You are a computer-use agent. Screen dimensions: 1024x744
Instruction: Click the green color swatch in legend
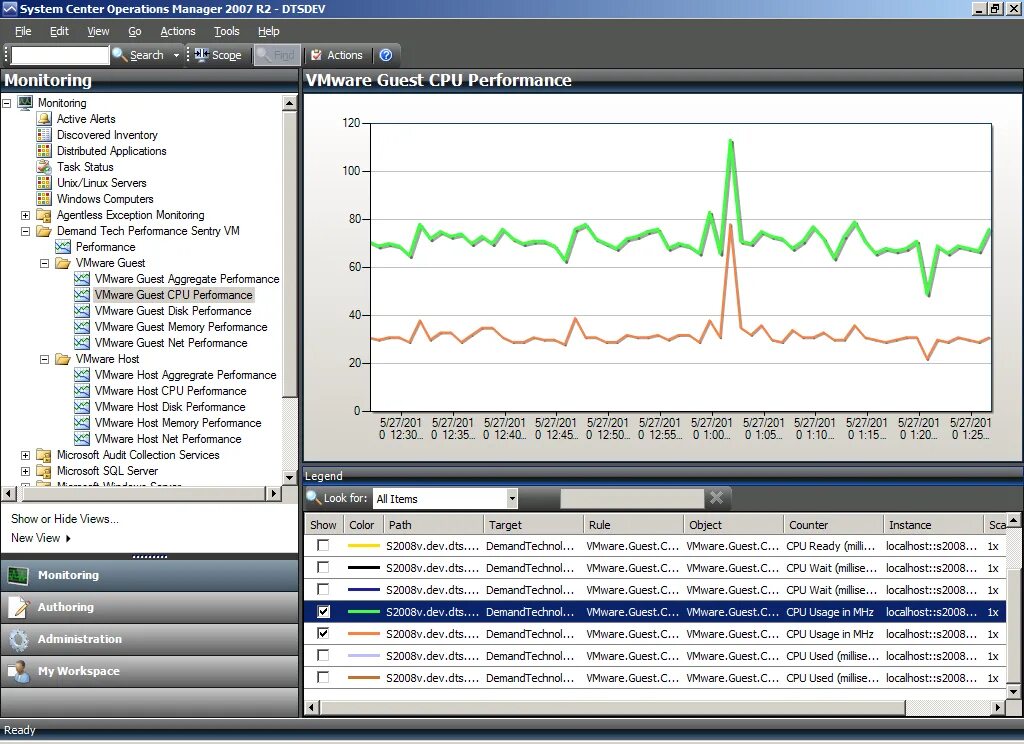tap(364, 612)
